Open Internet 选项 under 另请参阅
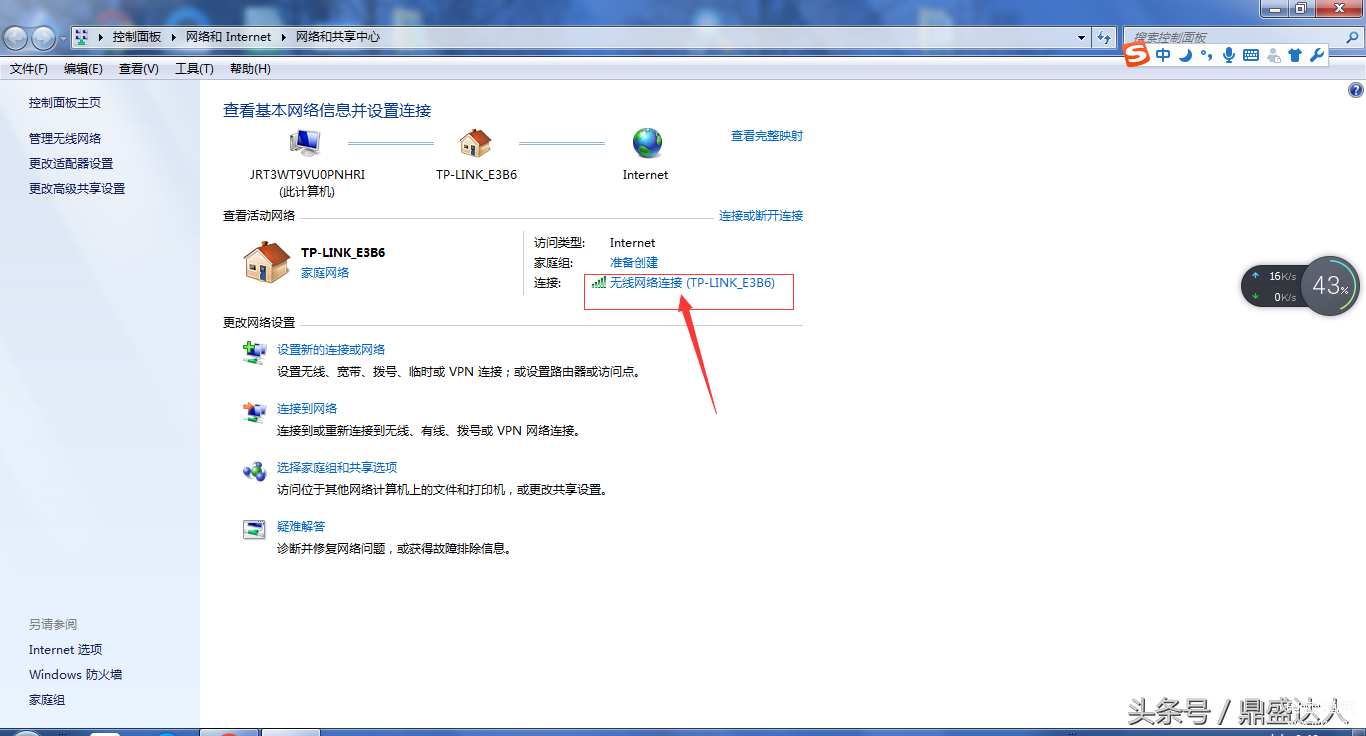 click(x=65, y=650)
